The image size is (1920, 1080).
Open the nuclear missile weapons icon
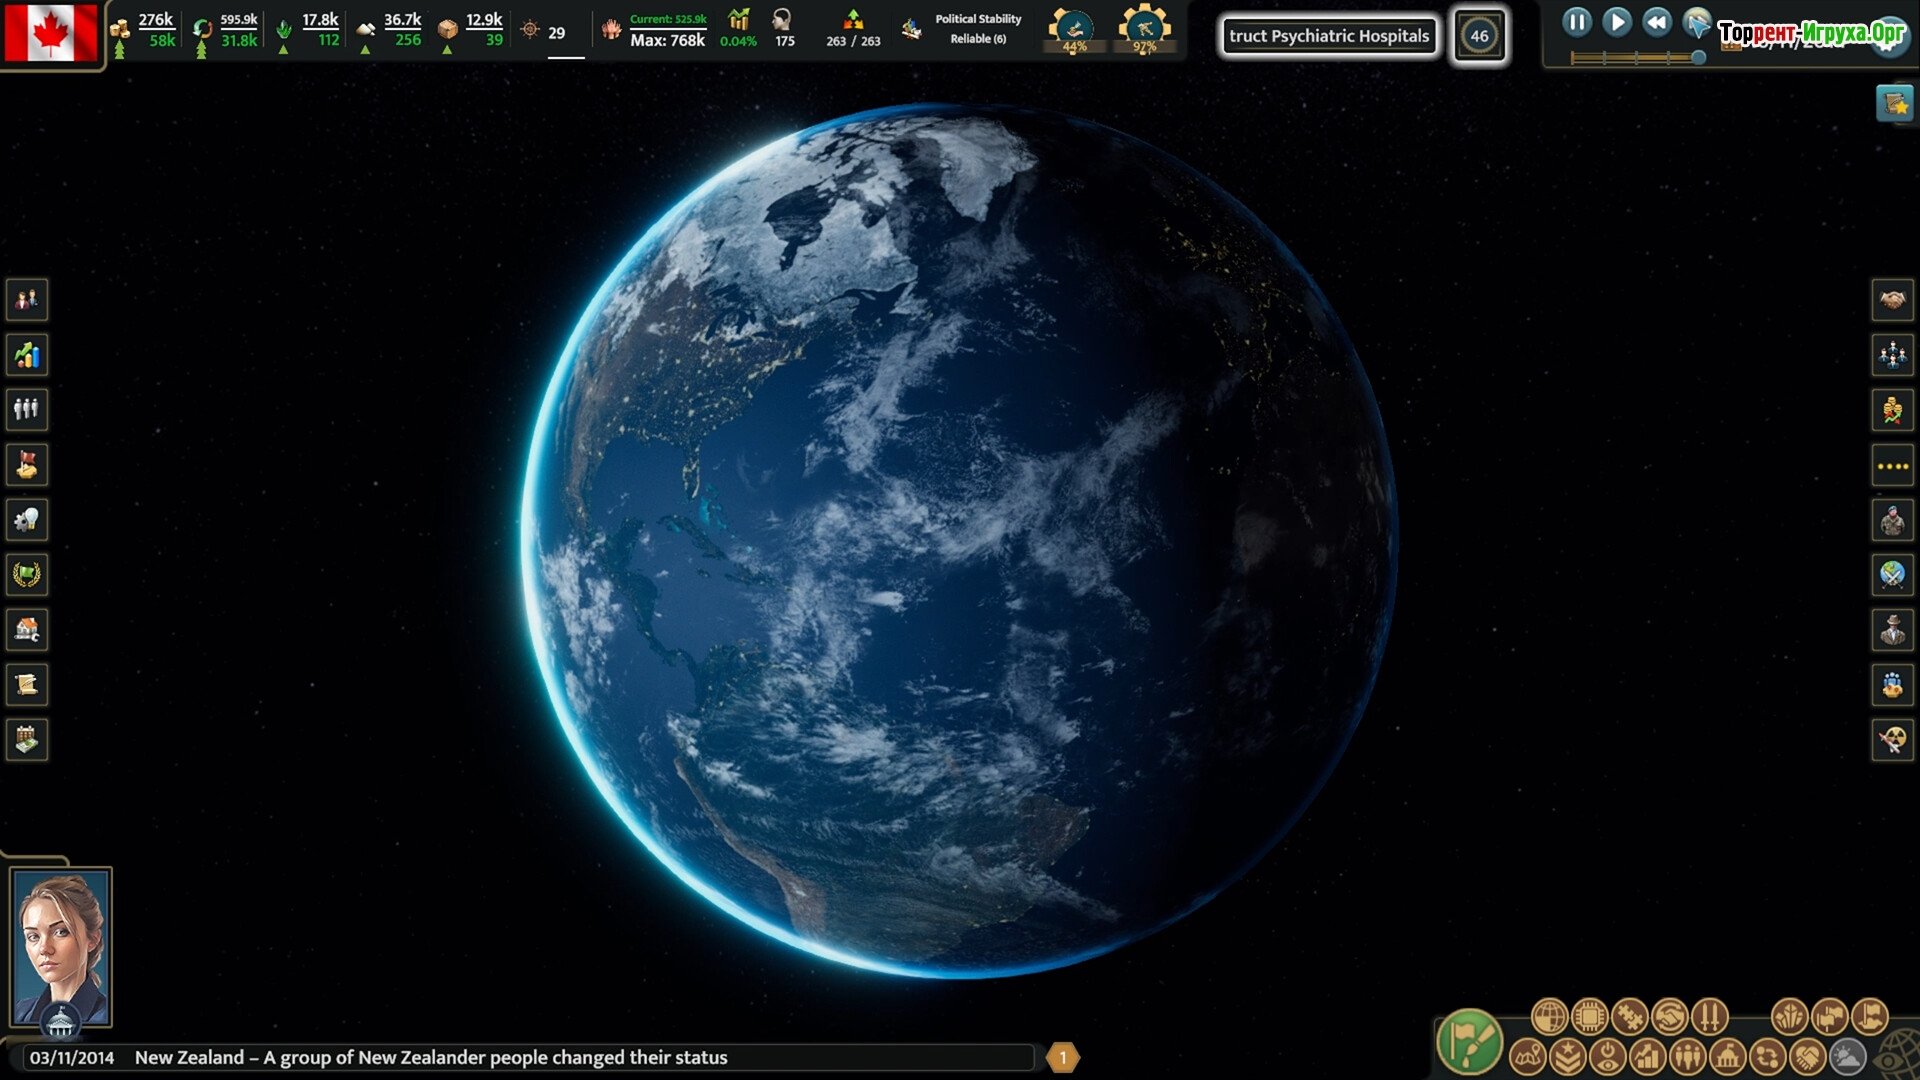[1892, 740]
